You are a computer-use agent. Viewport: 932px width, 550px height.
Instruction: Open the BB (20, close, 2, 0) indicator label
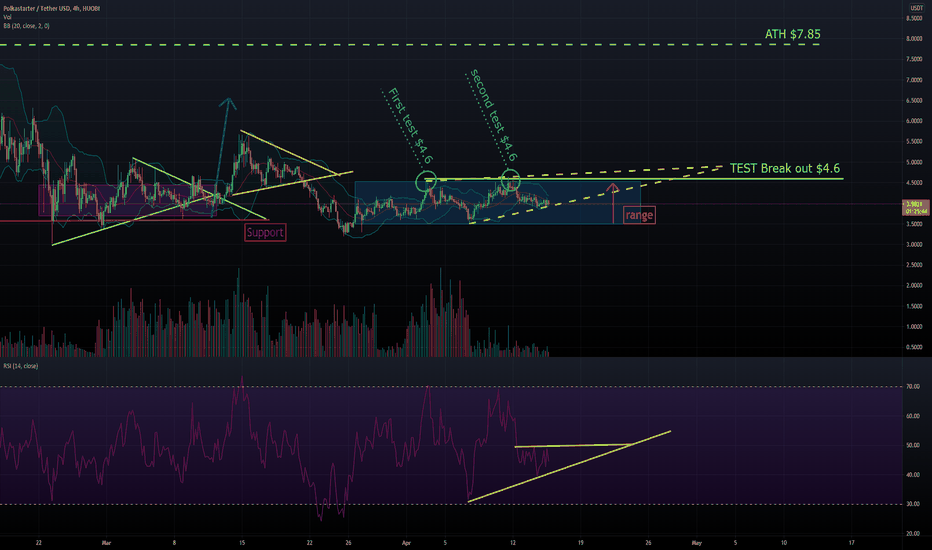pos(26,26)
